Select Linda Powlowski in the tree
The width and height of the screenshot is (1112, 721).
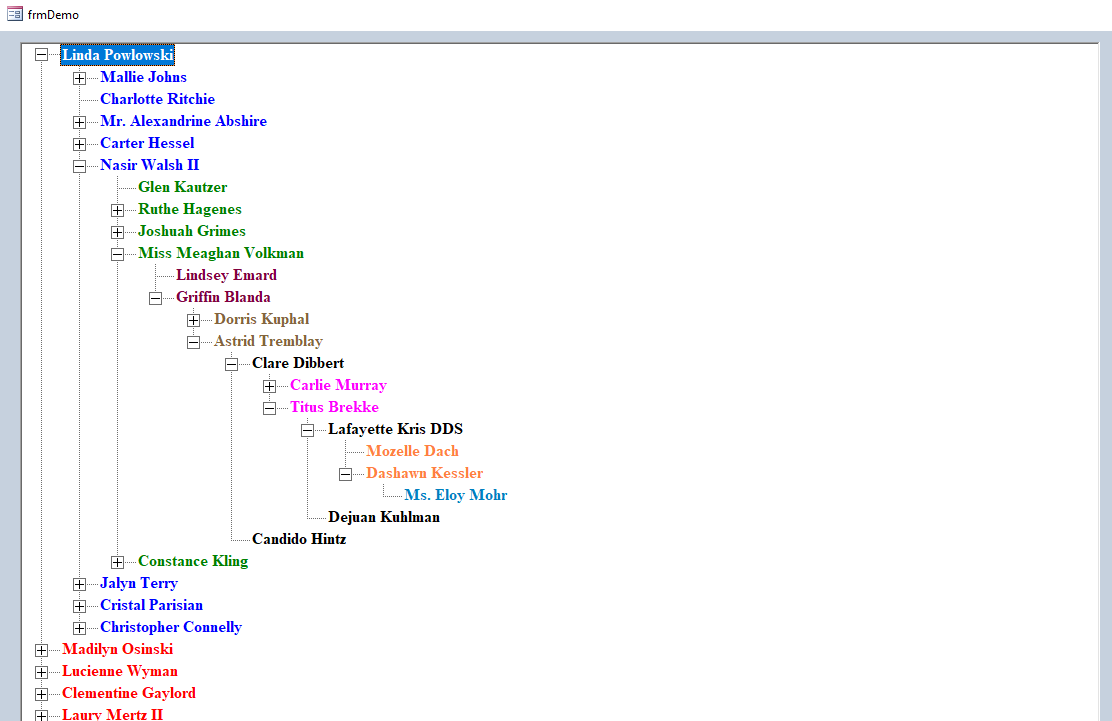pos(118,55)
